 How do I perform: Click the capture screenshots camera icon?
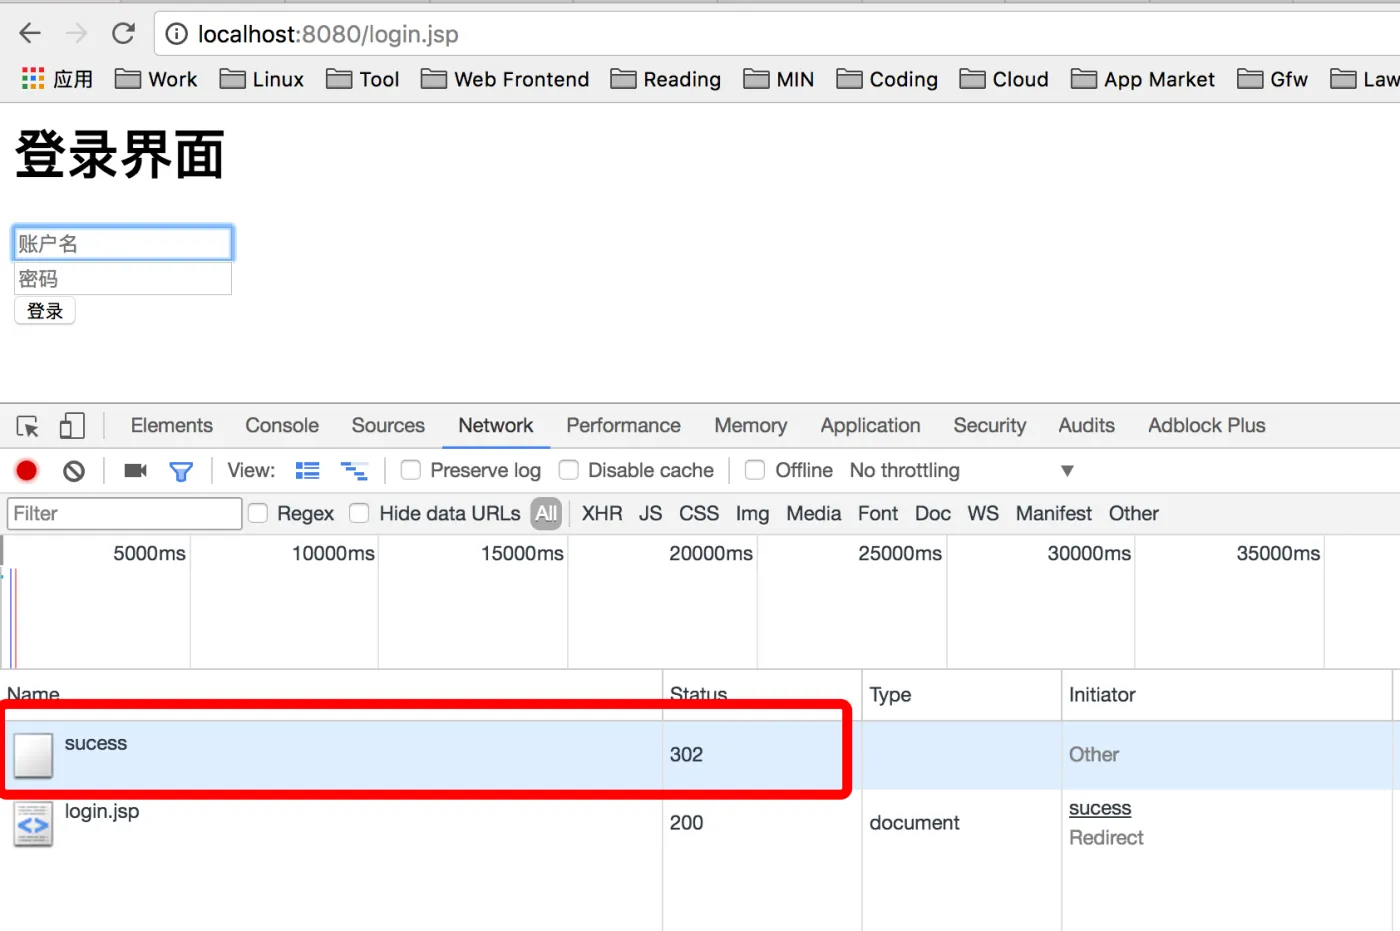tap(135, 471)
